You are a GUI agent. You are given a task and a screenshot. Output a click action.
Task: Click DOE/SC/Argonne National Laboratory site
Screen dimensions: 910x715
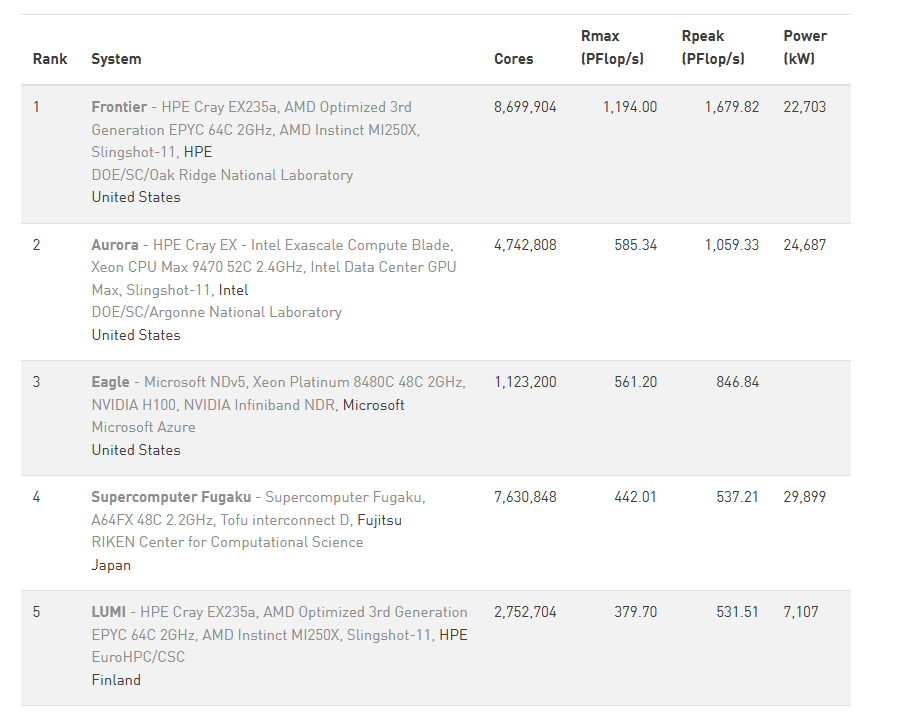coord(216,312)
